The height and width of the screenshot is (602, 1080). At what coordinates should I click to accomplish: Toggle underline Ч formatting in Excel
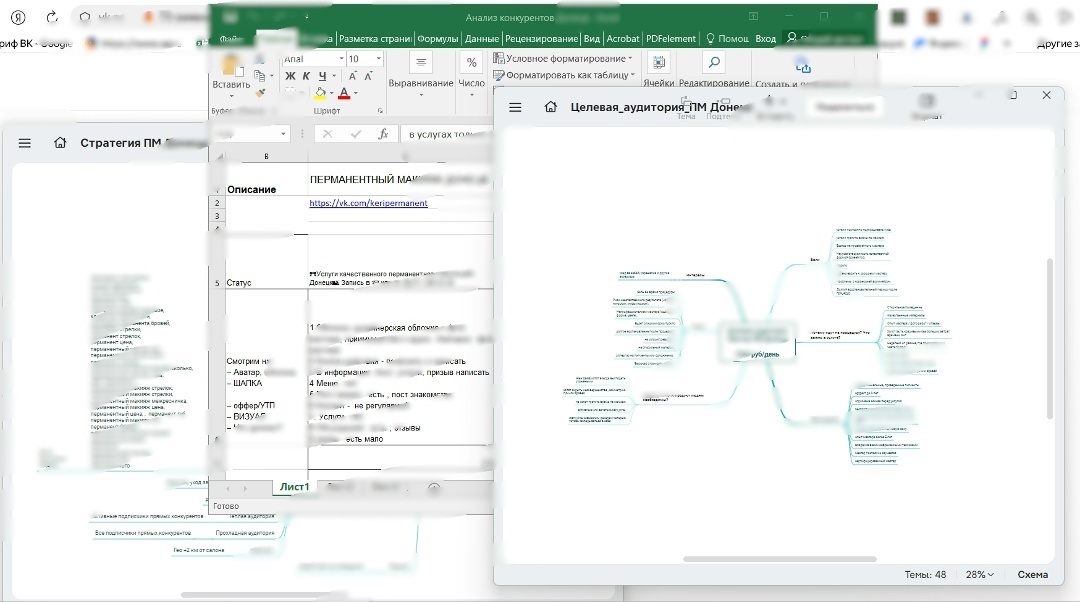(x=322, y=76)
